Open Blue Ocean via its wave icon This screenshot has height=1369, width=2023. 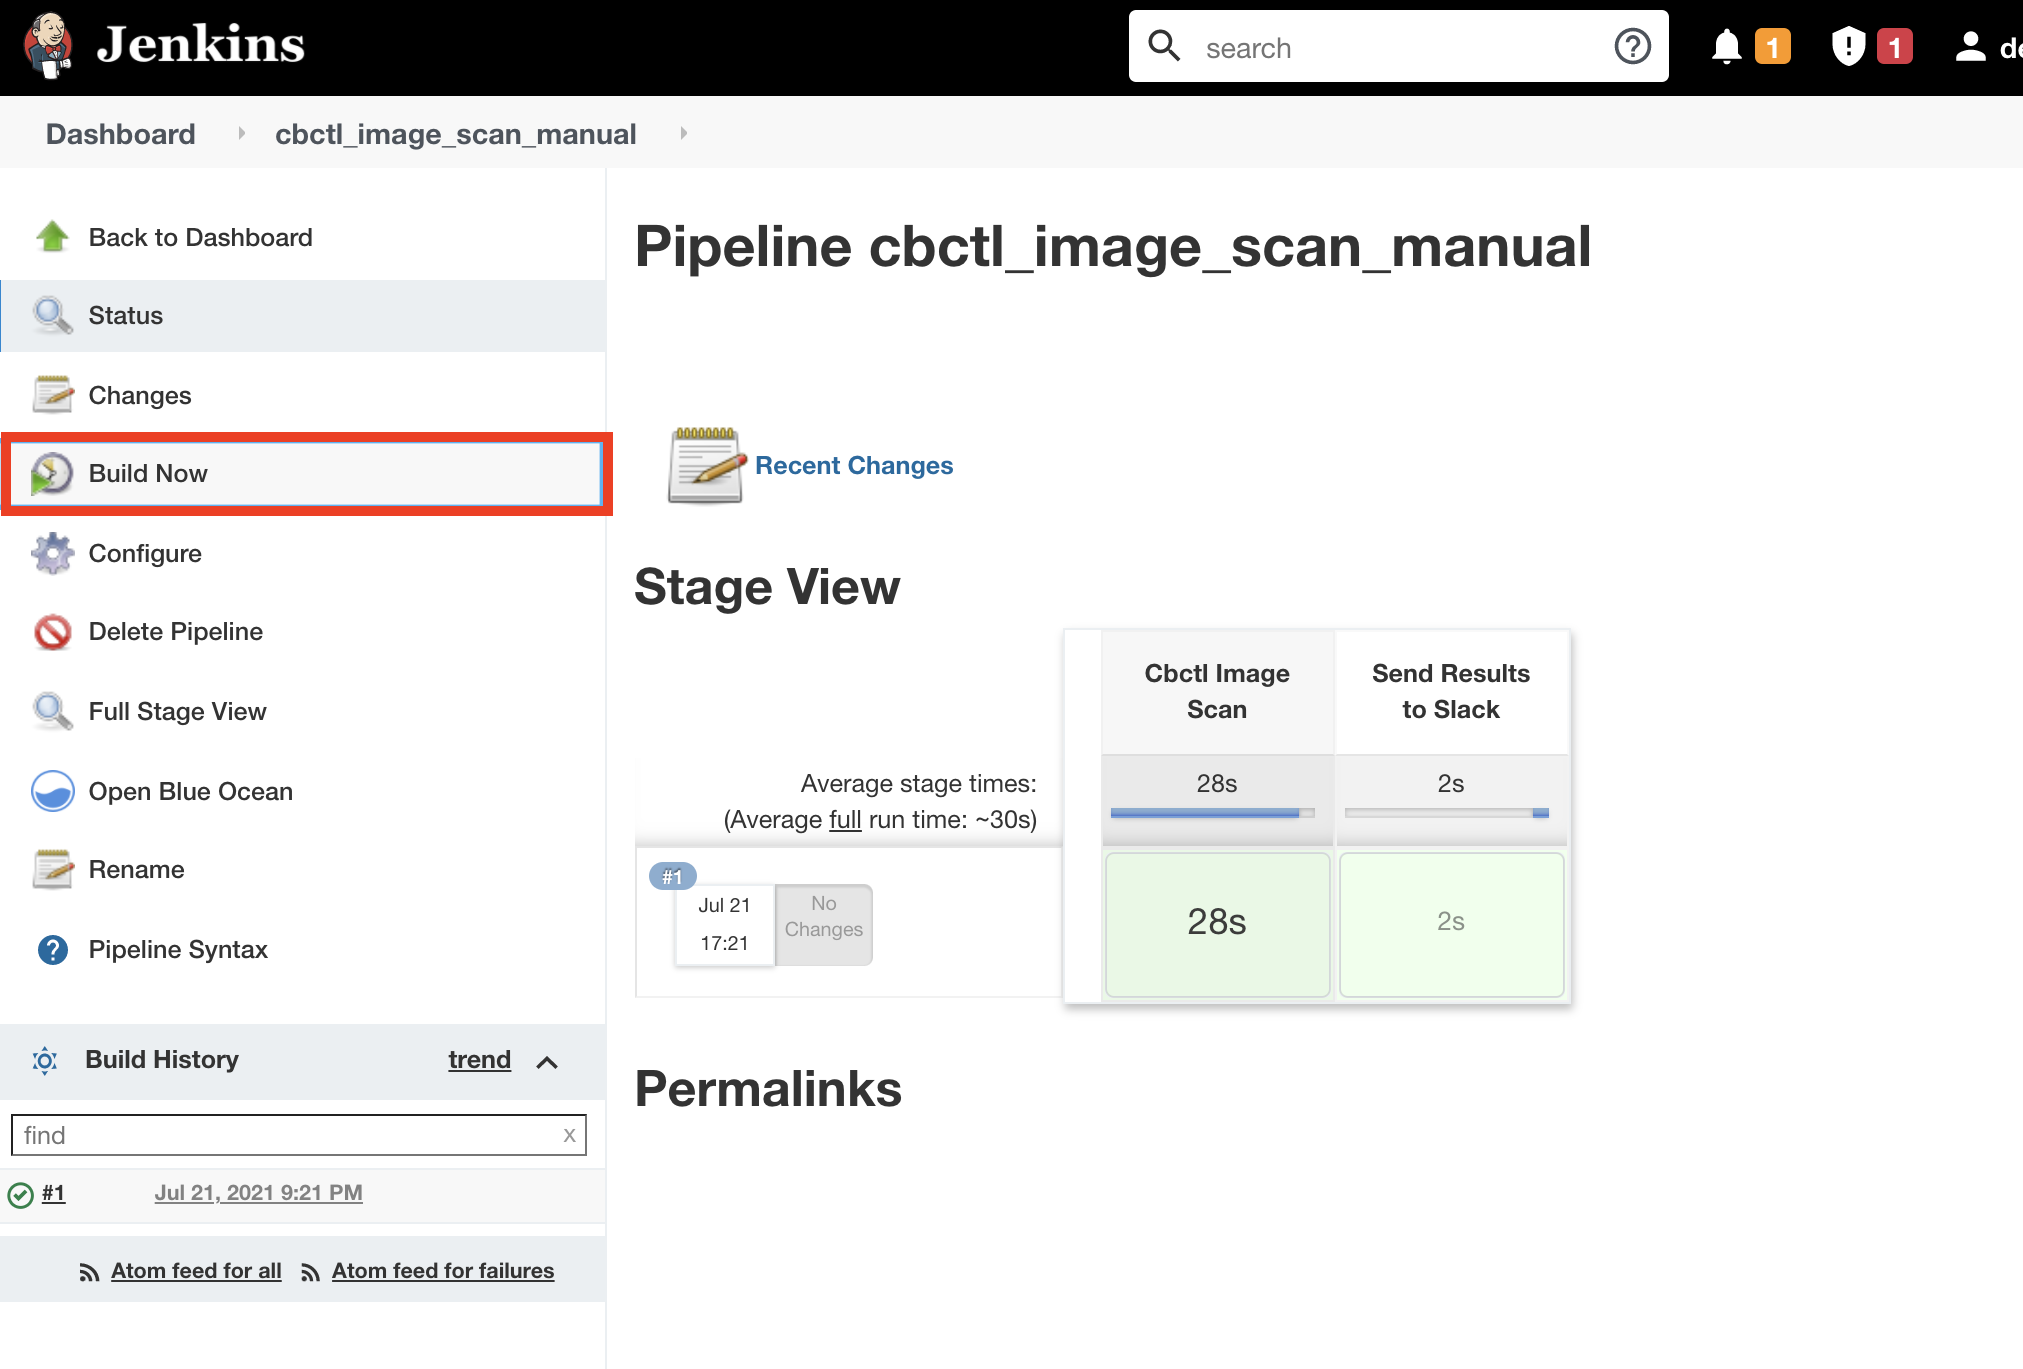pos(52,791)
